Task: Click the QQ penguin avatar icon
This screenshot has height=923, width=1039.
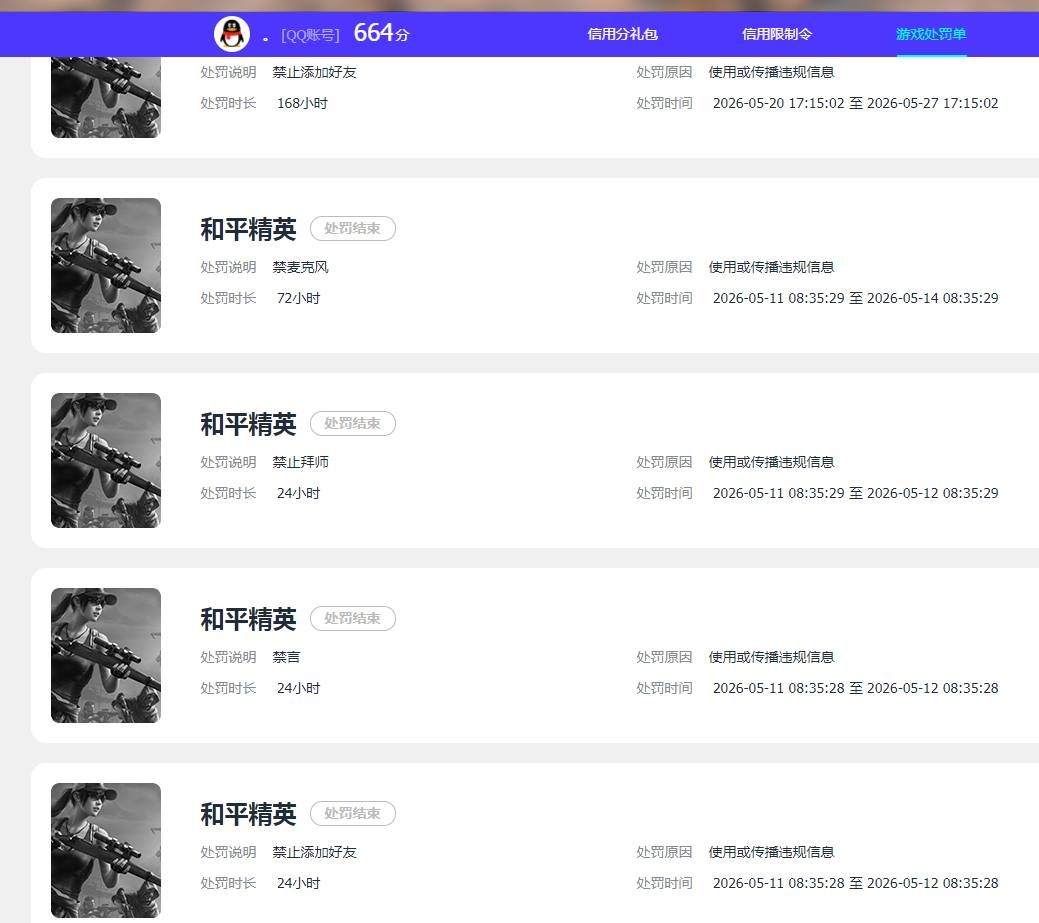Action: [x=232, y=34]
